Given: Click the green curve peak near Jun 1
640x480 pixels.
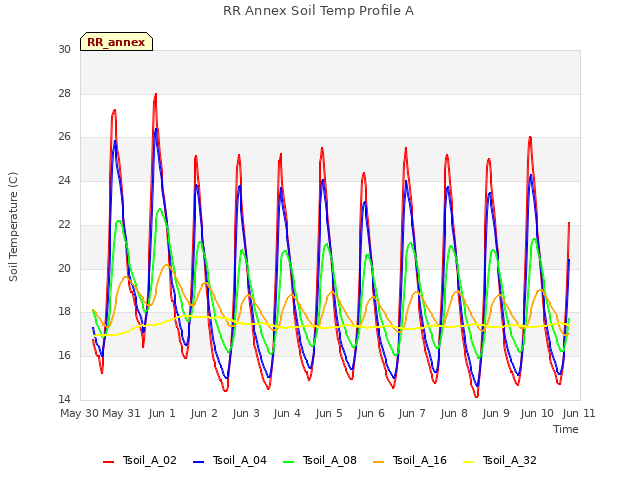Looking at the screenshot, I should tap(160, 209).
